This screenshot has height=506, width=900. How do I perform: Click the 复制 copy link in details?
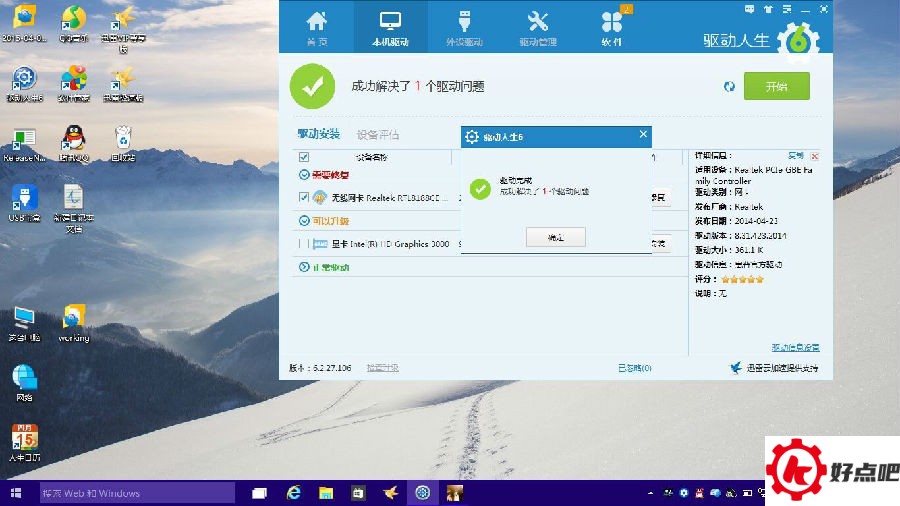(x=796, y=155)
